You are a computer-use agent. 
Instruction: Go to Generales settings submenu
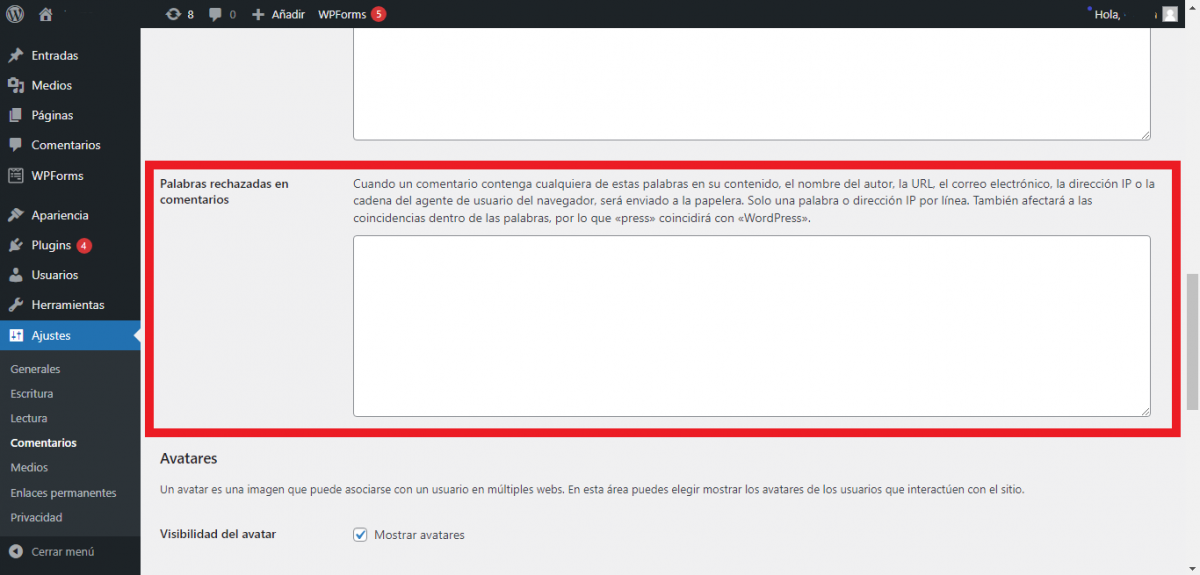35,369
